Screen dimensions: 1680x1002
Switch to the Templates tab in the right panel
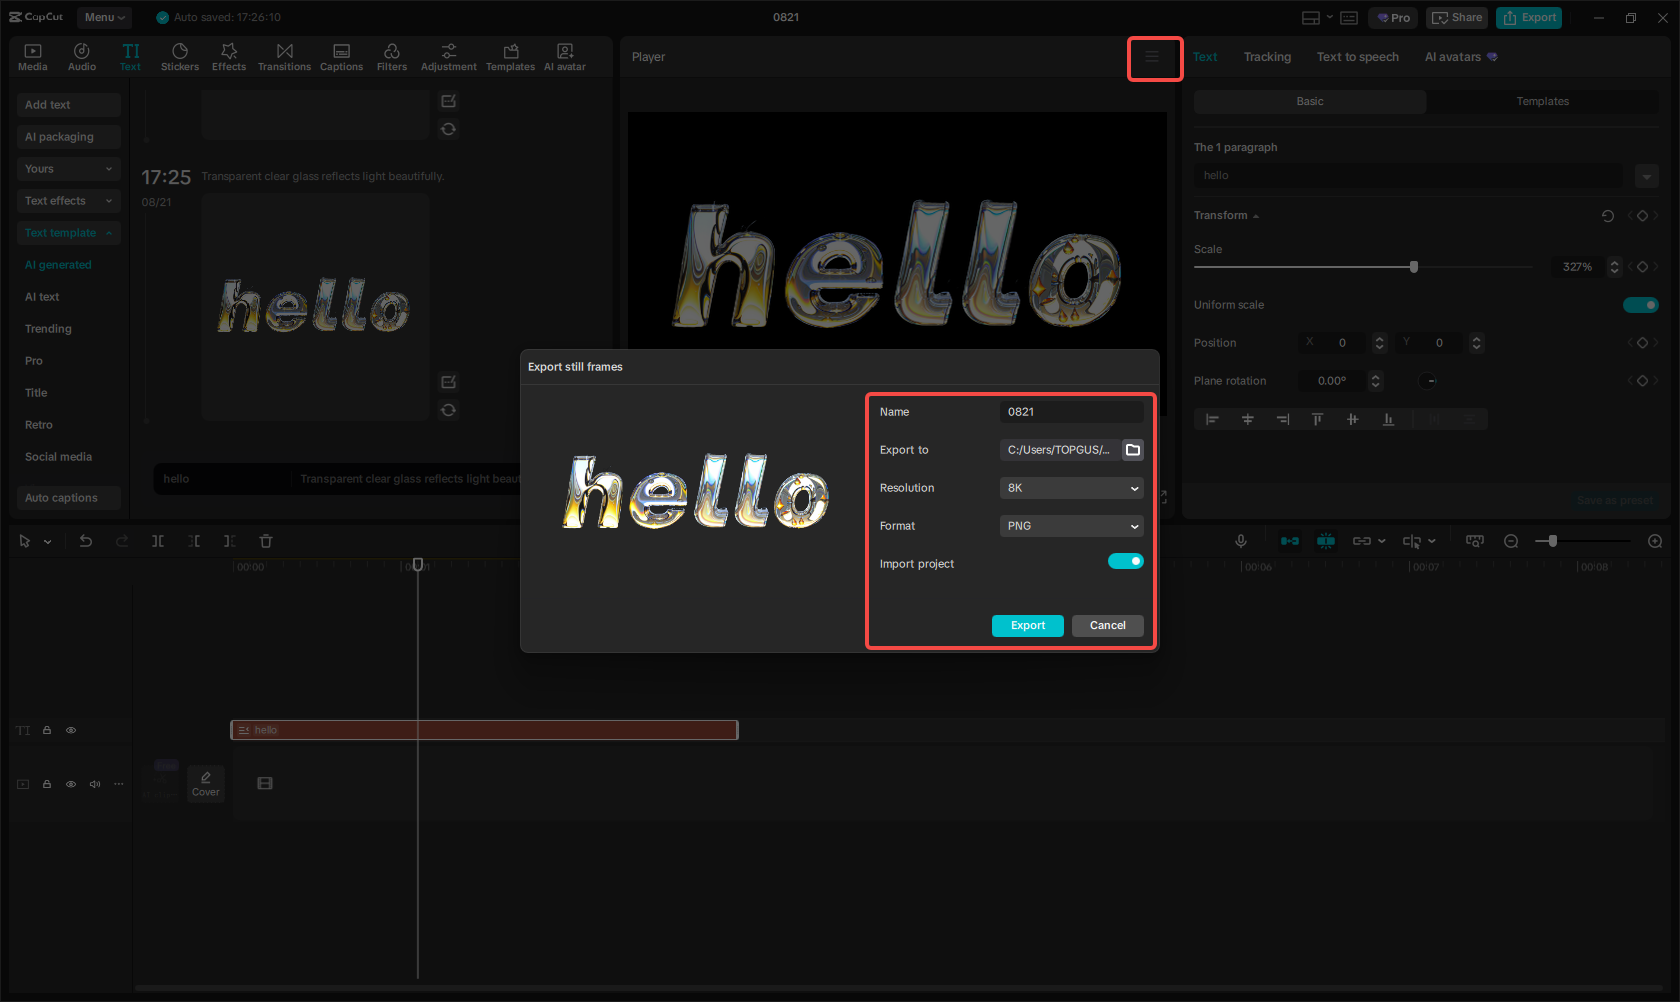click(1543, 101)
